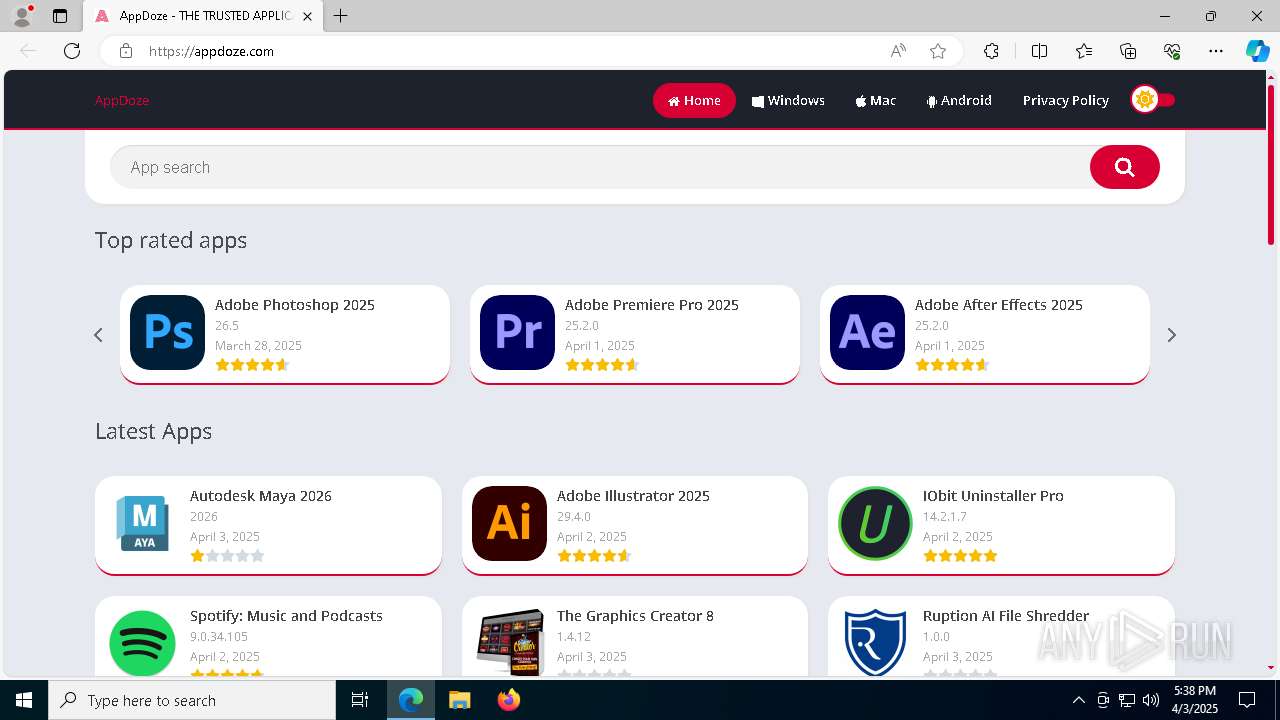Open Spotify: Music and Podcasts title link
This screenshot has height=720, width=1280.
pos(286,616)
